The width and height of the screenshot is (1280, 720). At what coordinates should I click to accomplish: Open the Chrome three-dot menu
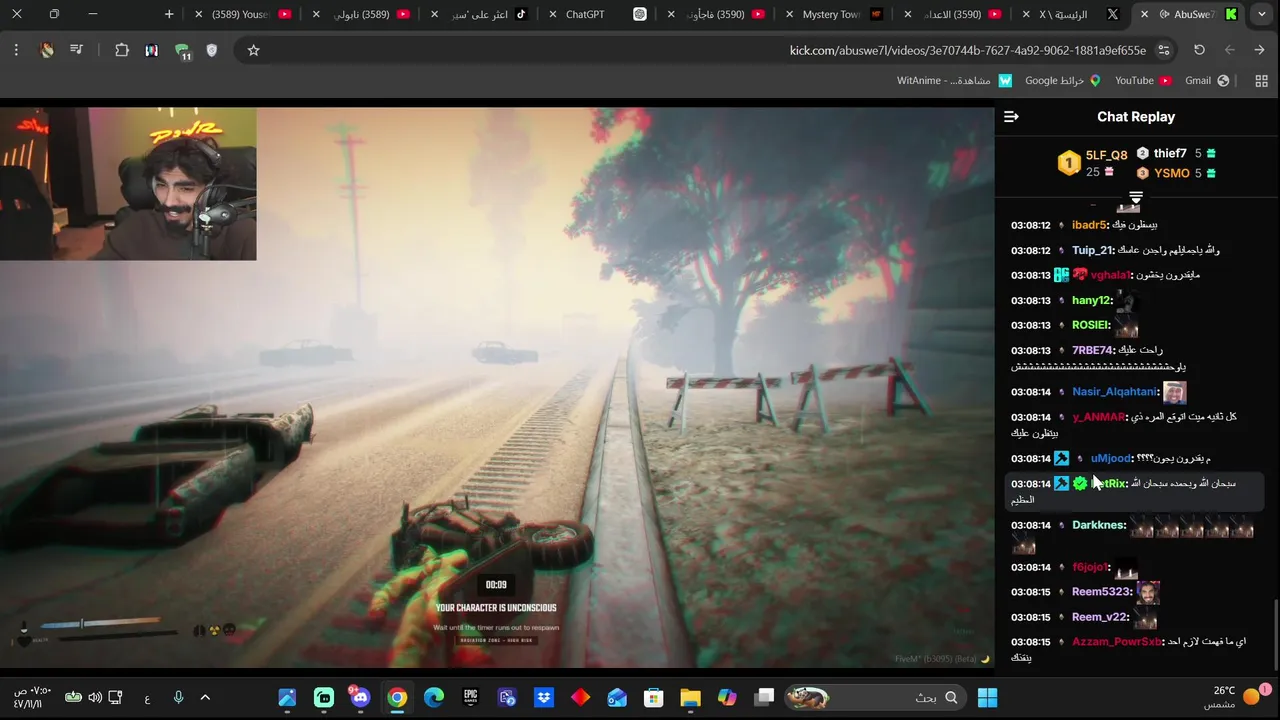16,50
